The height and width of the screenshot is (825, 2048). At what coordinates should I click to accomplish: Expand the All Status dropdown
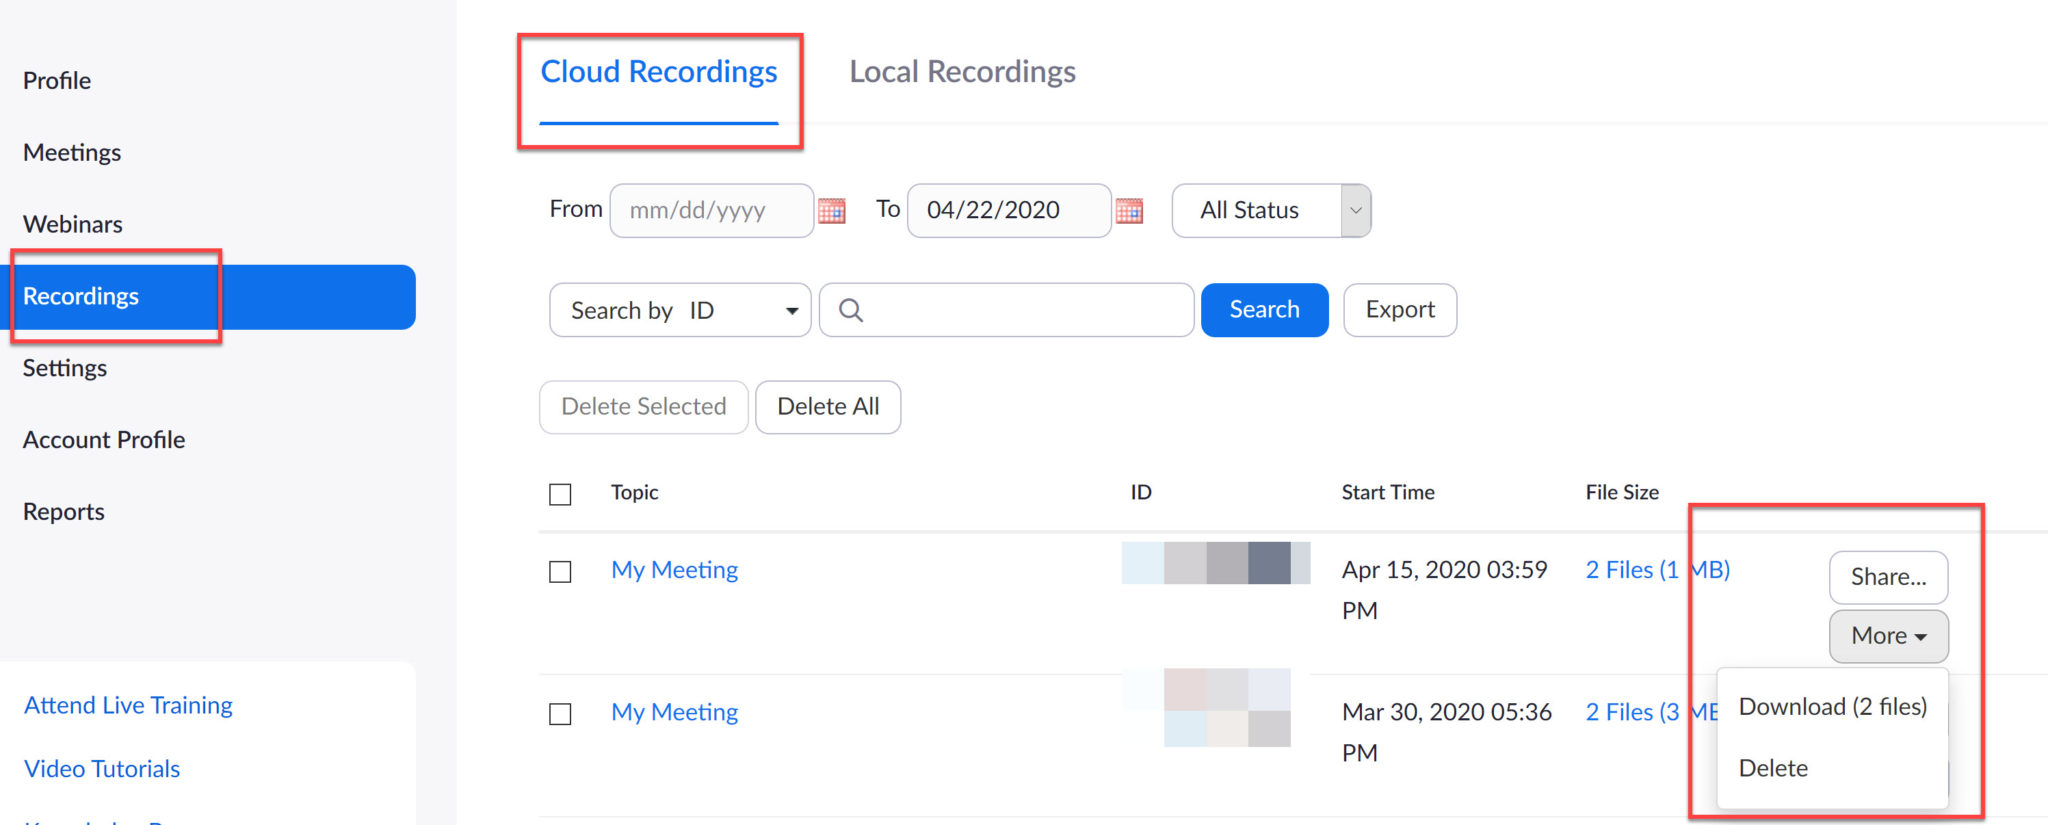pyautogui.click(x=1271, y=210)
